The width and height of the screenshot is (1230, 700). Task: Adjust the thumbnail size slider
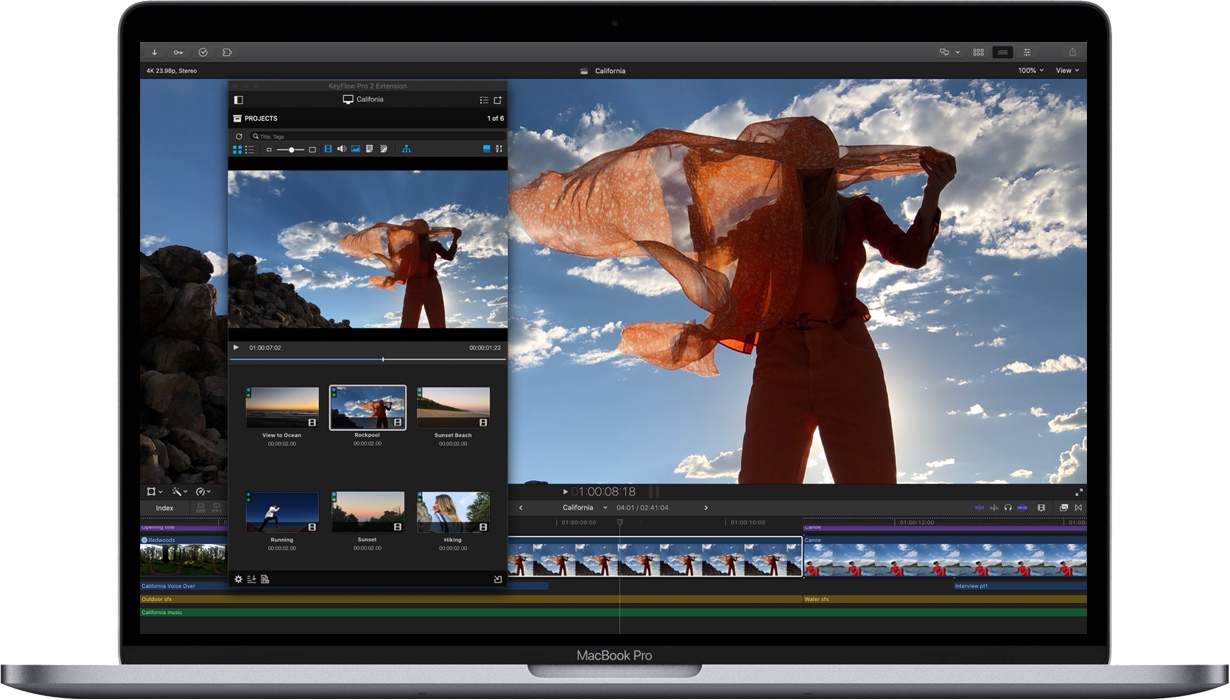(292, 148)
